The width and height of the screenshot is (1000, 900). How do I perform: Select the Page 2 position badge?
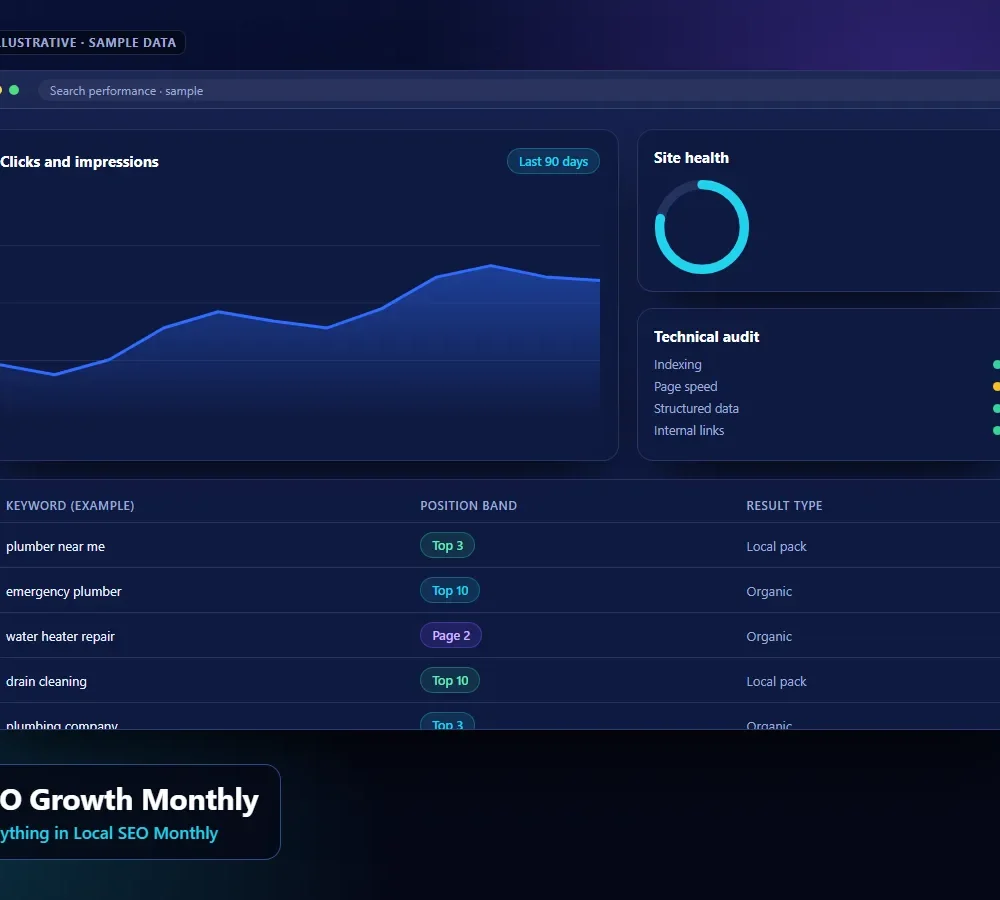[x=450, y=635]
